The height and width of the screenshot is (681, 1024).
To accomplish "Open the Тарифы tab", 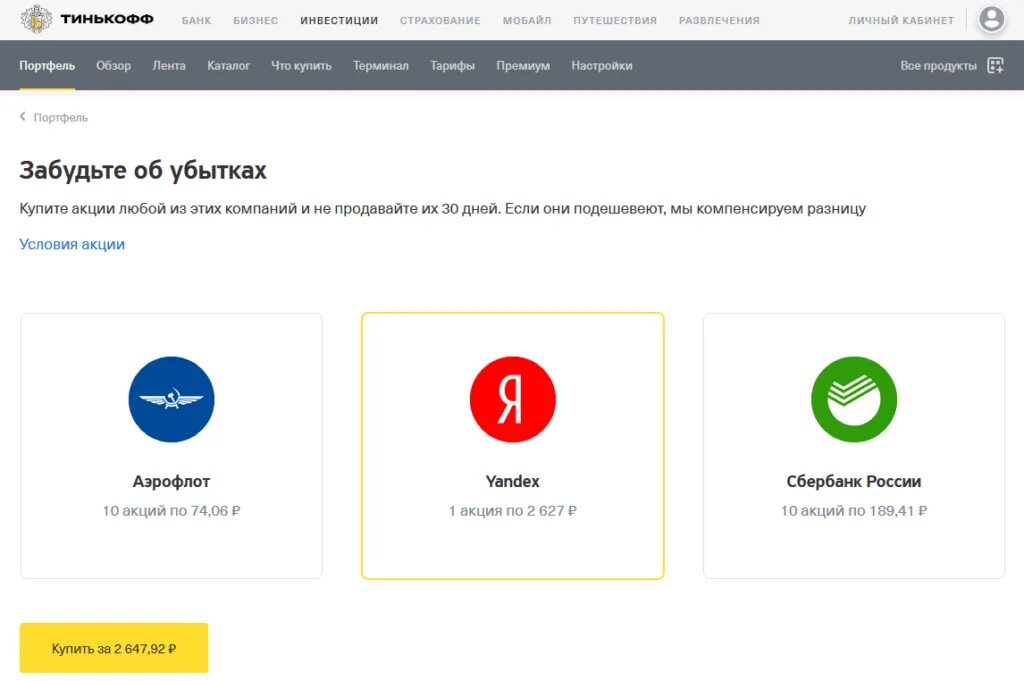I will click(453, 65).
